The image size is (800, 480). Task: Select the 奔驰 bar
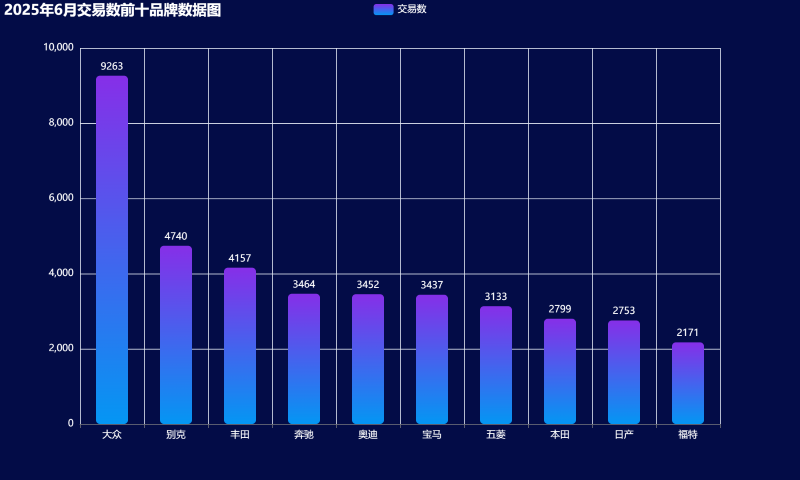pyautogui.click(x=304, y=359)
